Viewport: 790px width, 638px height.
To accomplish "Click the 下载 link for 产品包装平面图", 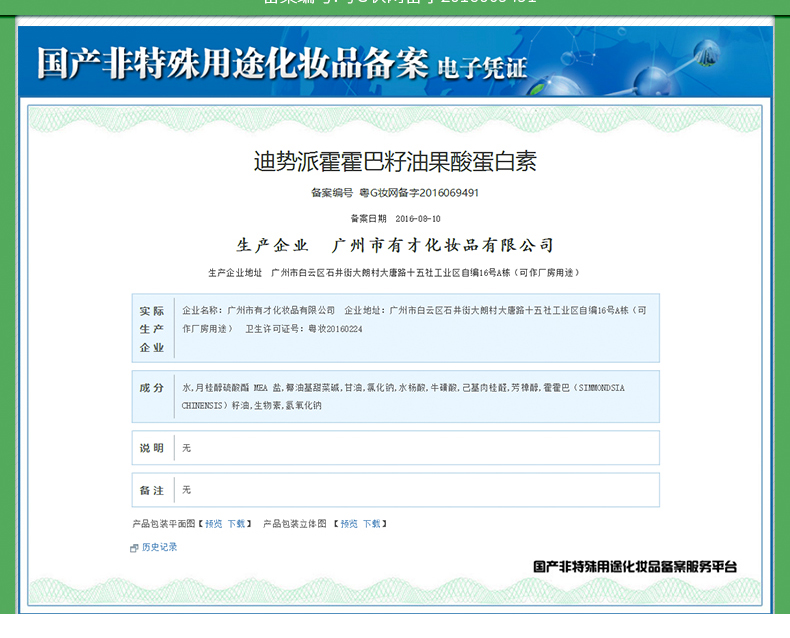I will pyautogui.click(x=236, y=524).
